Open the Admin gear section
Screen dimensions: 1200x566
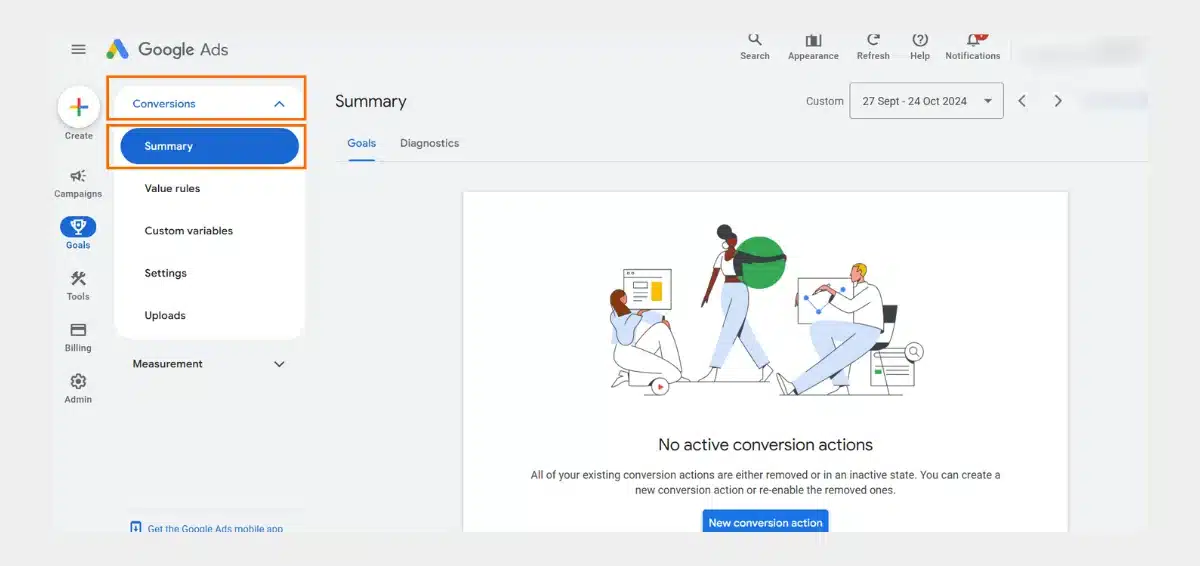point(78,388)
